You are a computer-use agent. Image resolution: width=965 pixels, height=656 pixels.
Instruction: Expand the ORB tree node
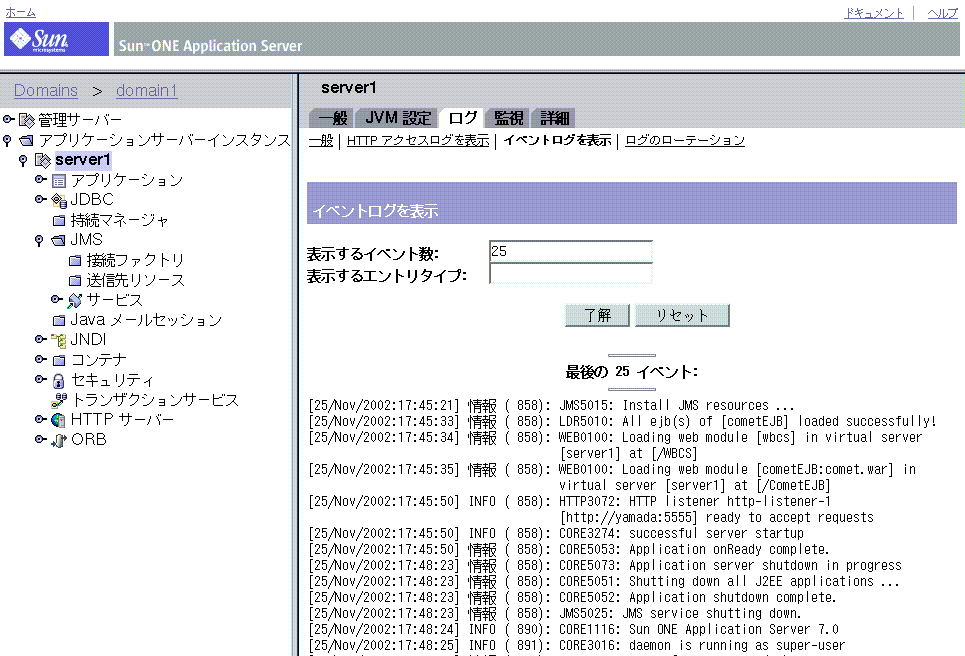41,439
